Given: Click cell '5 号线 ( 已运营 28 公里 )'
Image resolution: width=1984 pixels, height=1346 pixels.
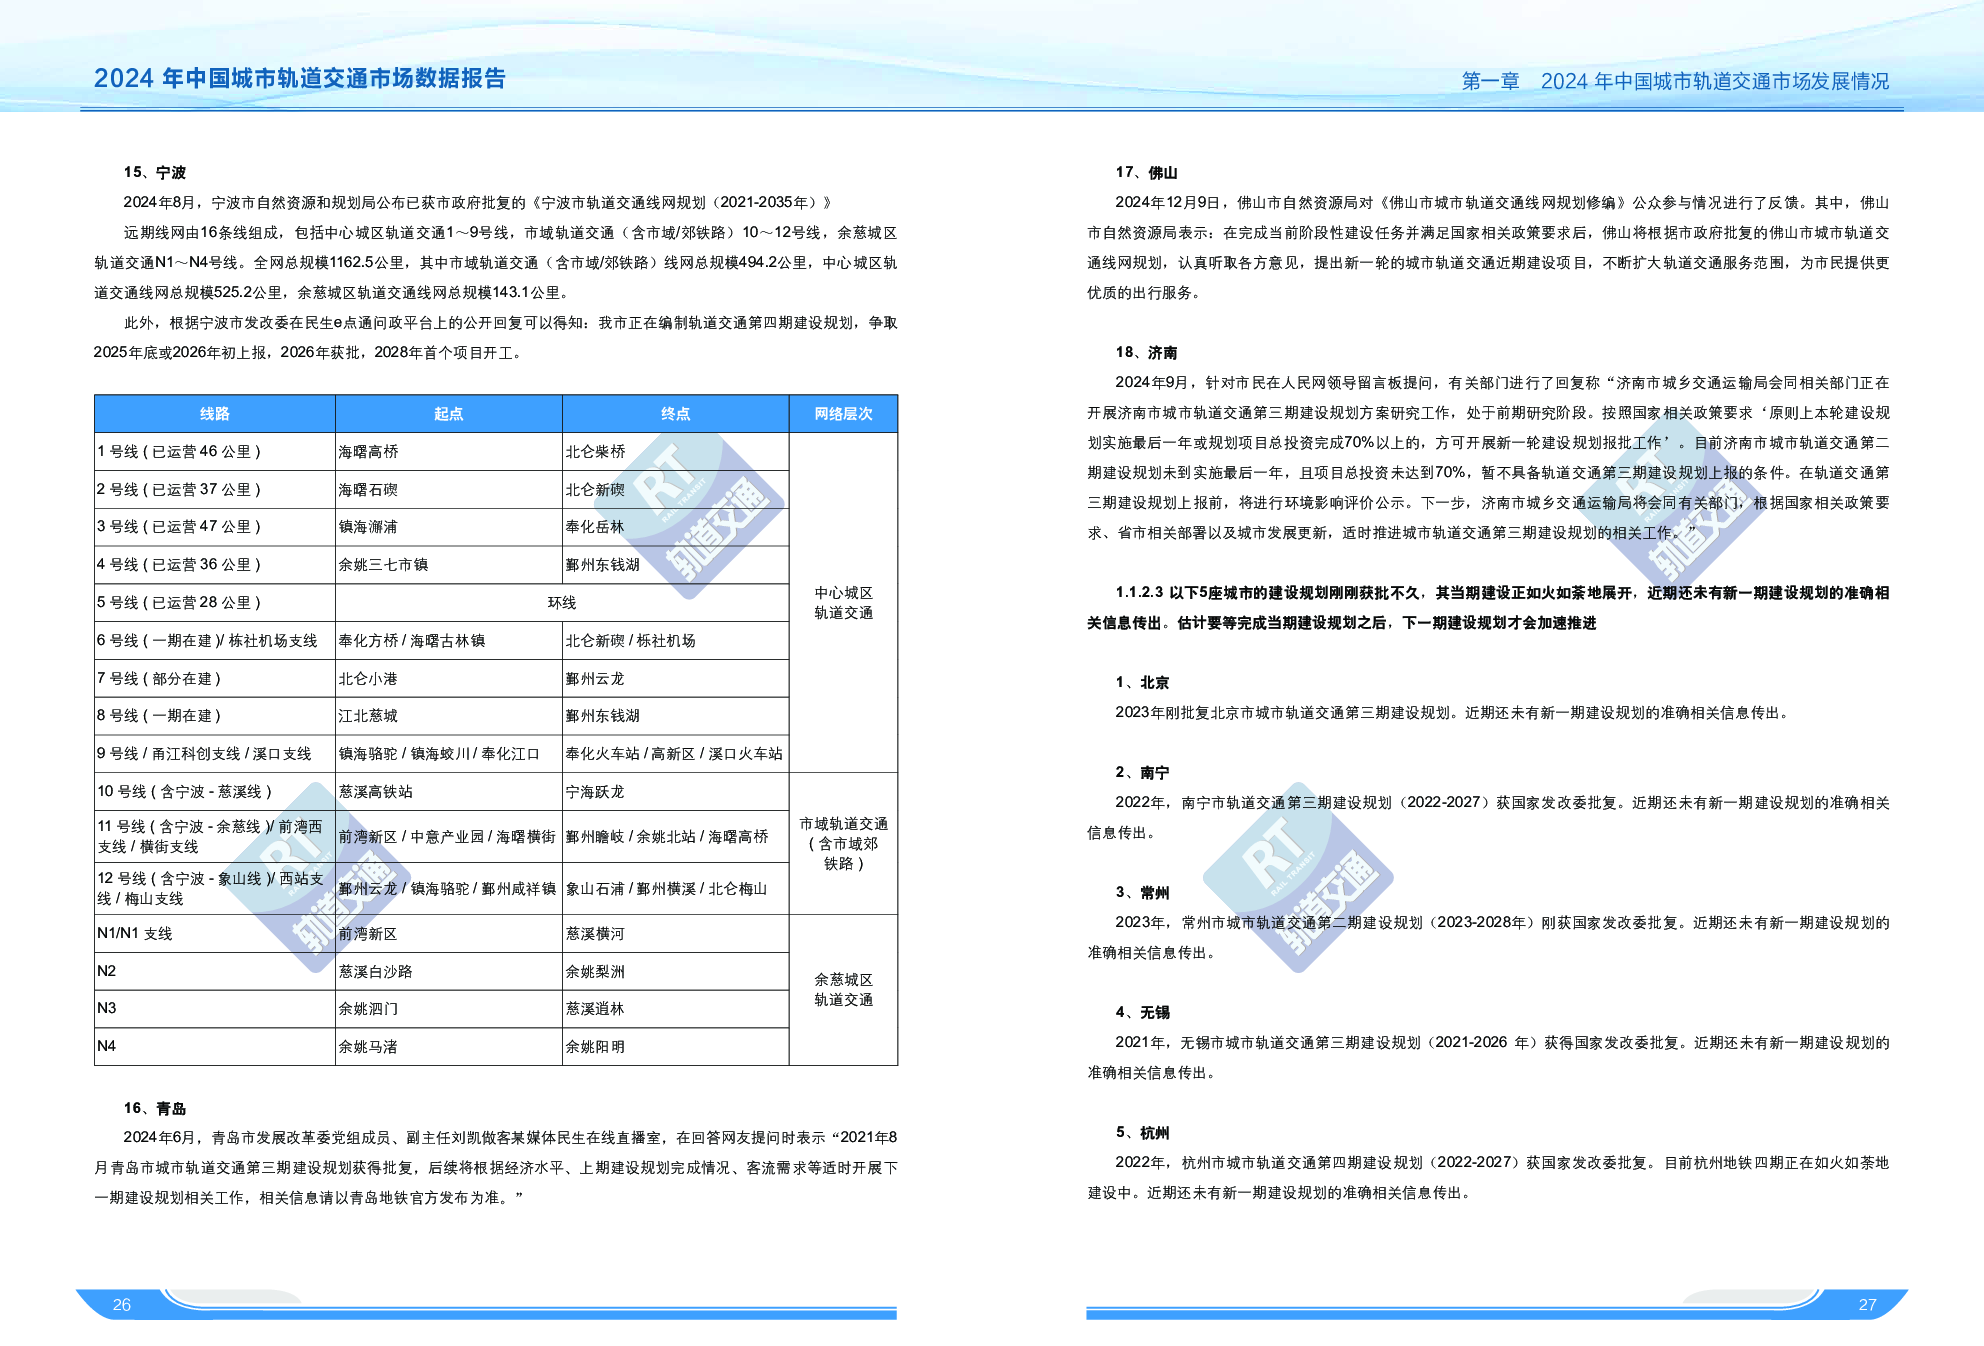Looking at the screenshot, I should coord(215,602).
